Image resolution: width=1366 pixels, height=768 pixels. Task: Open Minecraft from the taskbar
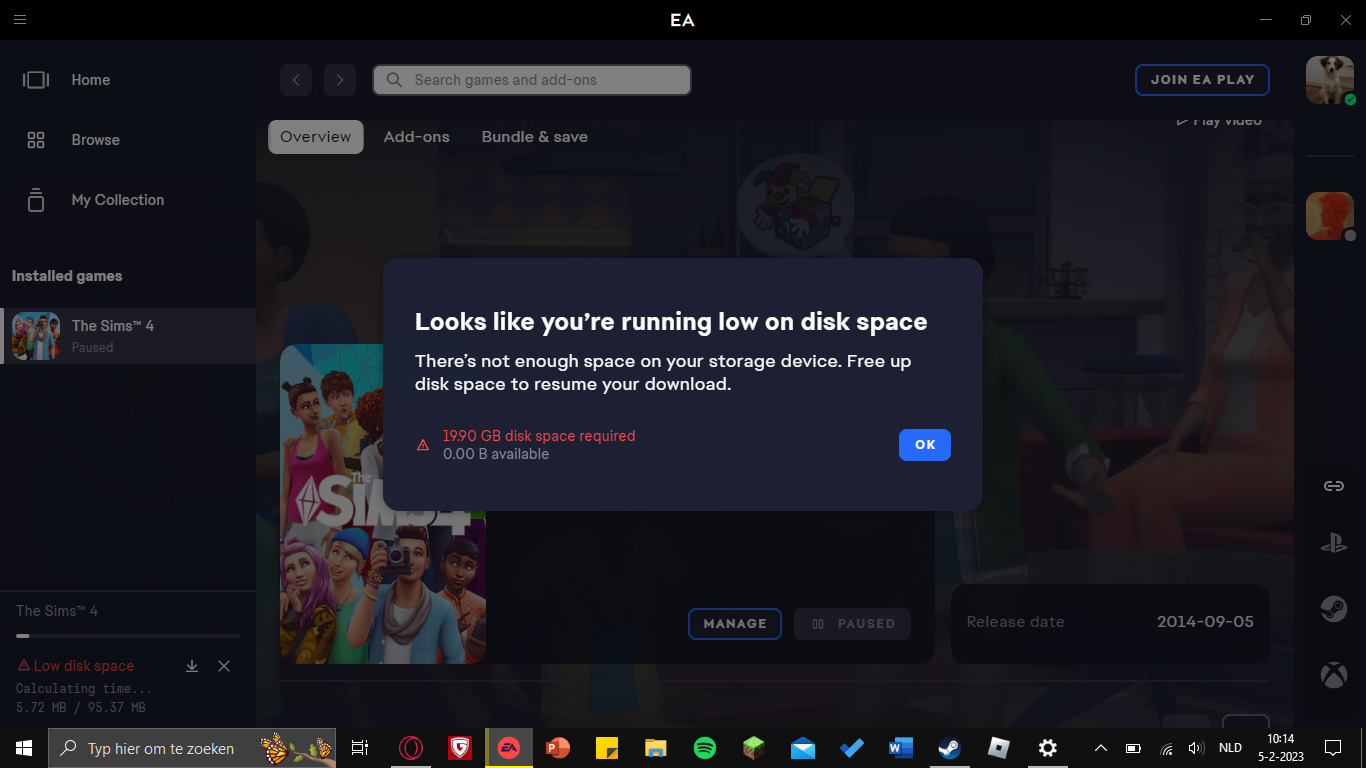[754, 748]
